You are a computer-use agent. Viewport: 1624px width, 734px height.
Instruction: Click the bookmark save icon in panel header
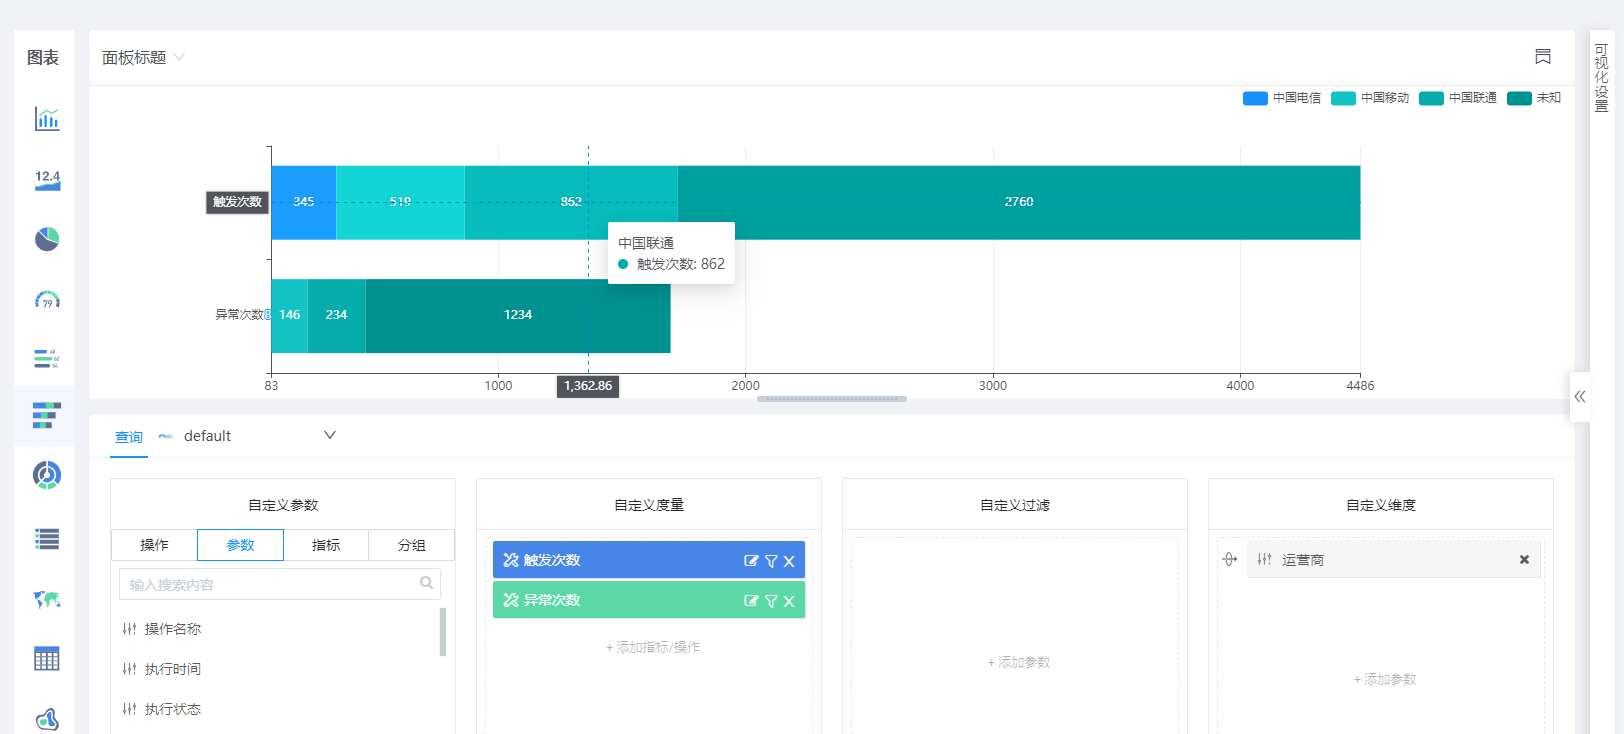tap(1543, 57)
